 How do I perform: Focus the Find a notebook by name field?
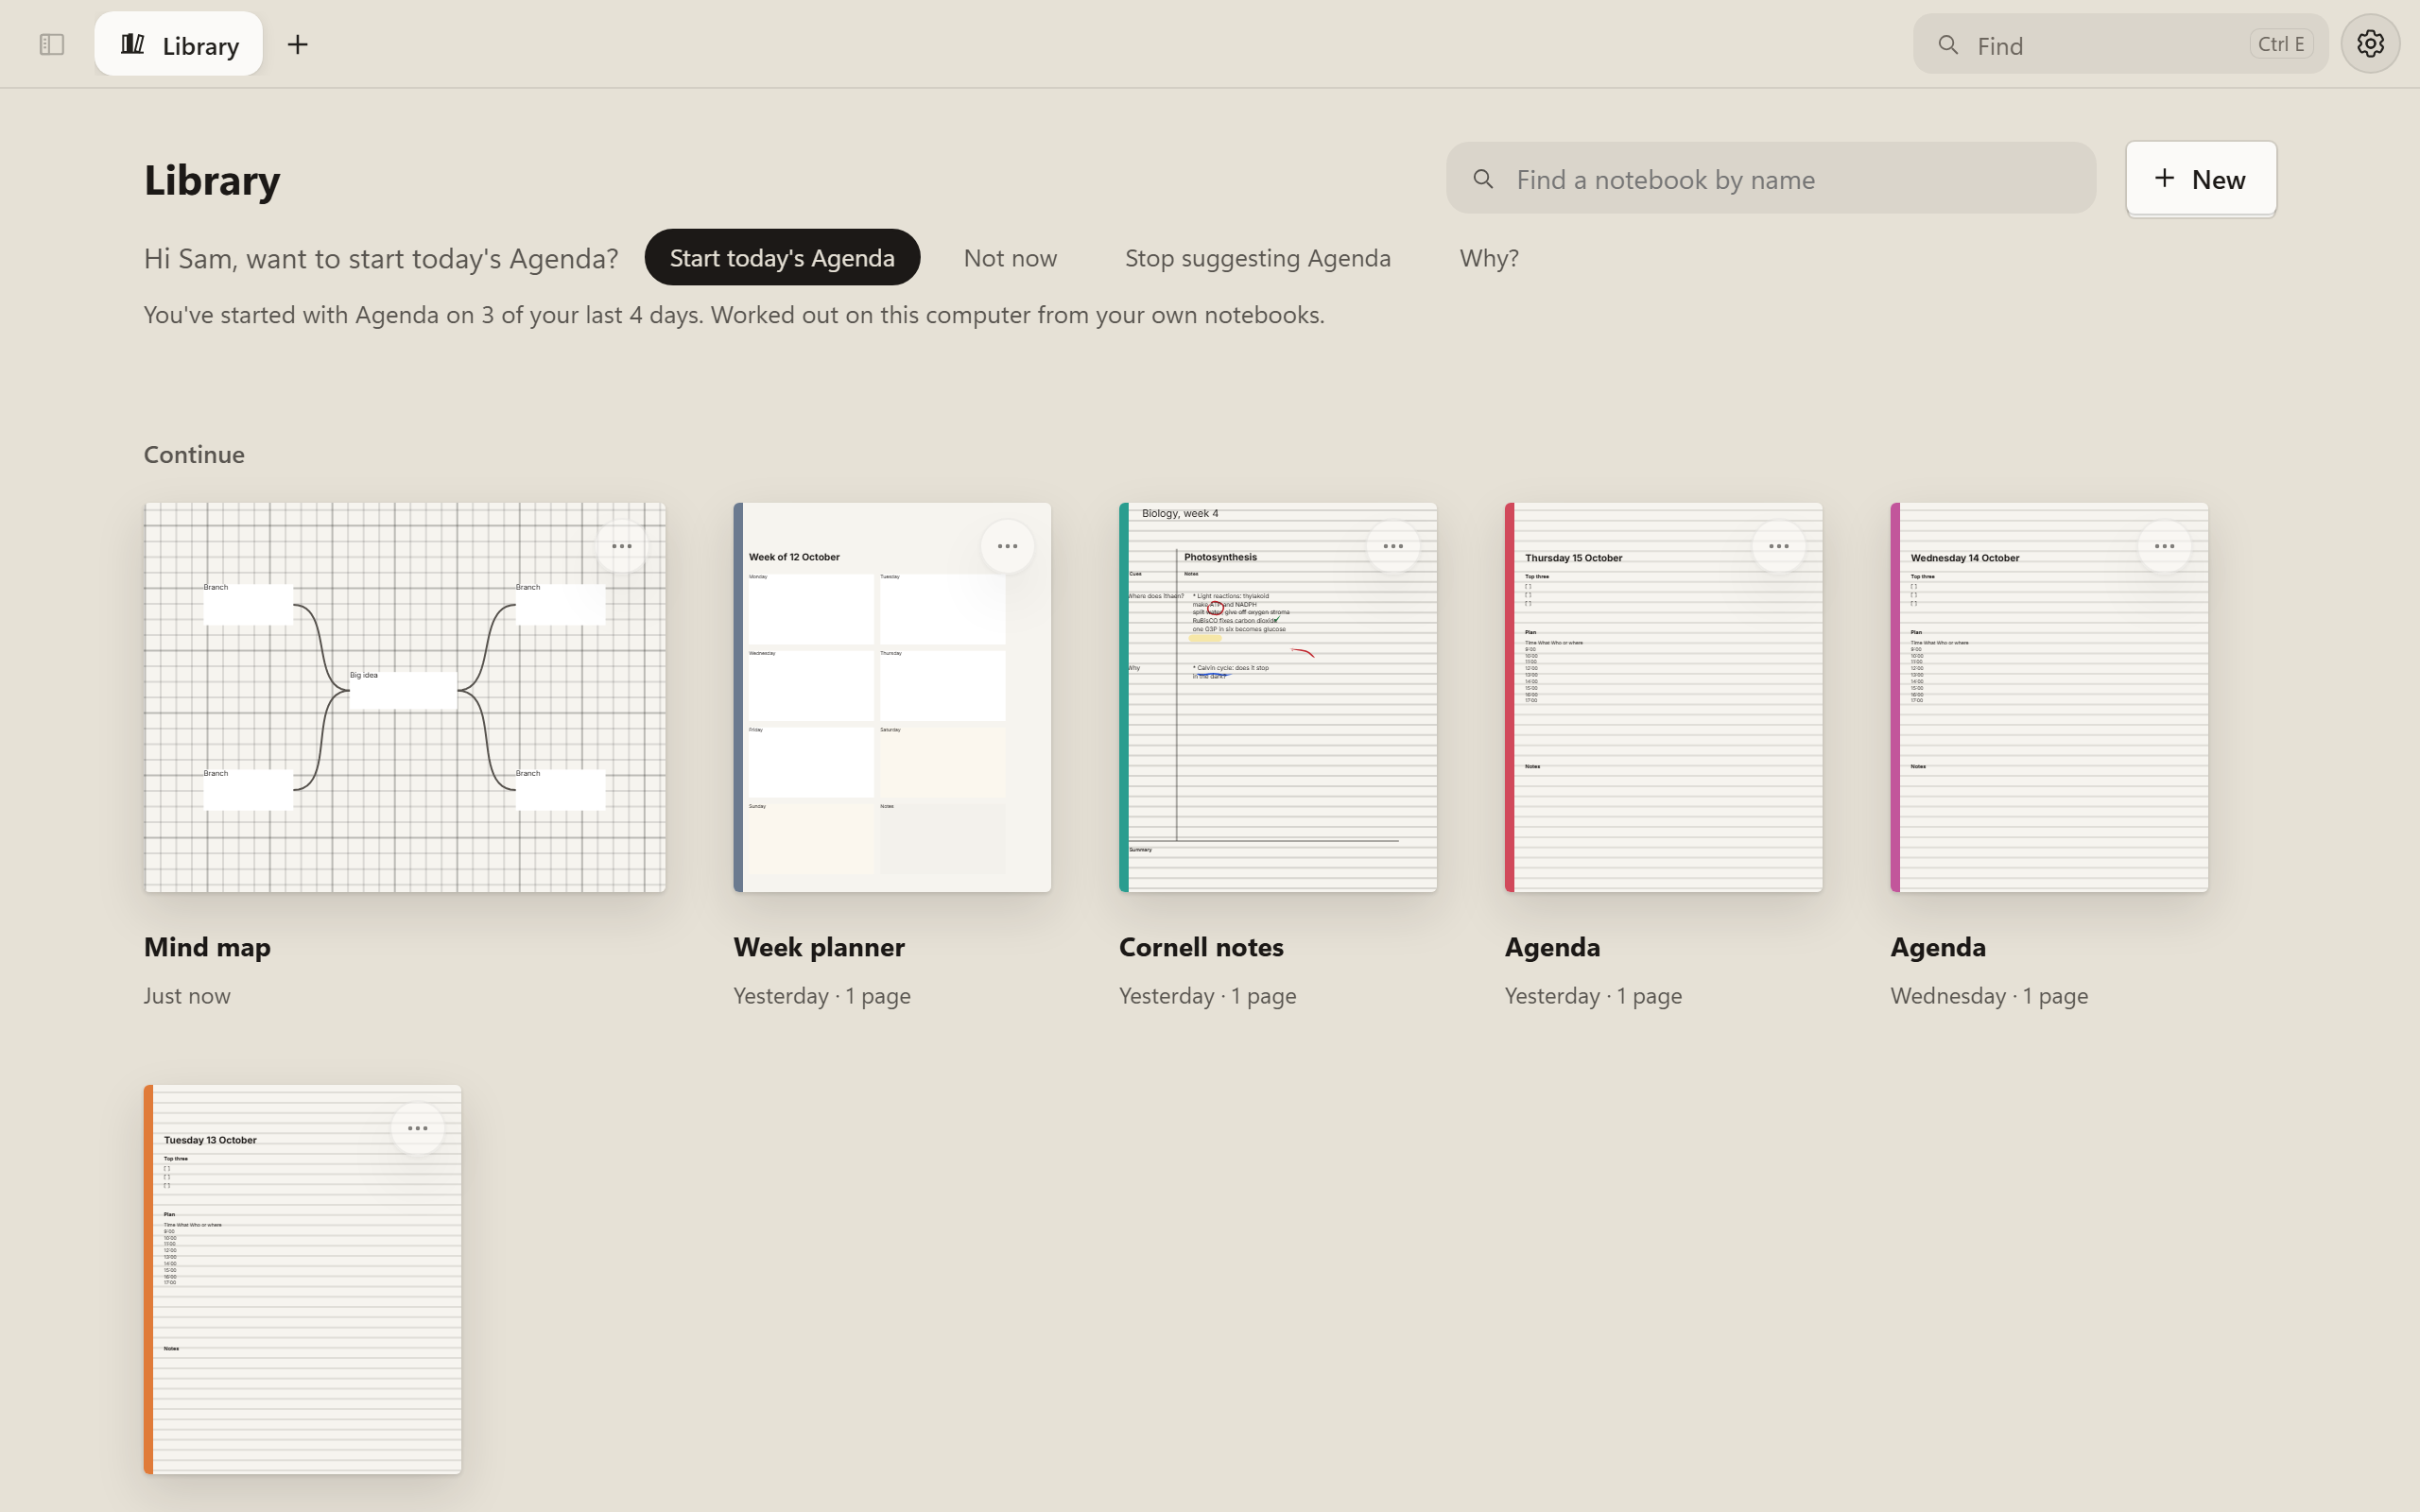pyautogui.click(x=1770, y=179)
